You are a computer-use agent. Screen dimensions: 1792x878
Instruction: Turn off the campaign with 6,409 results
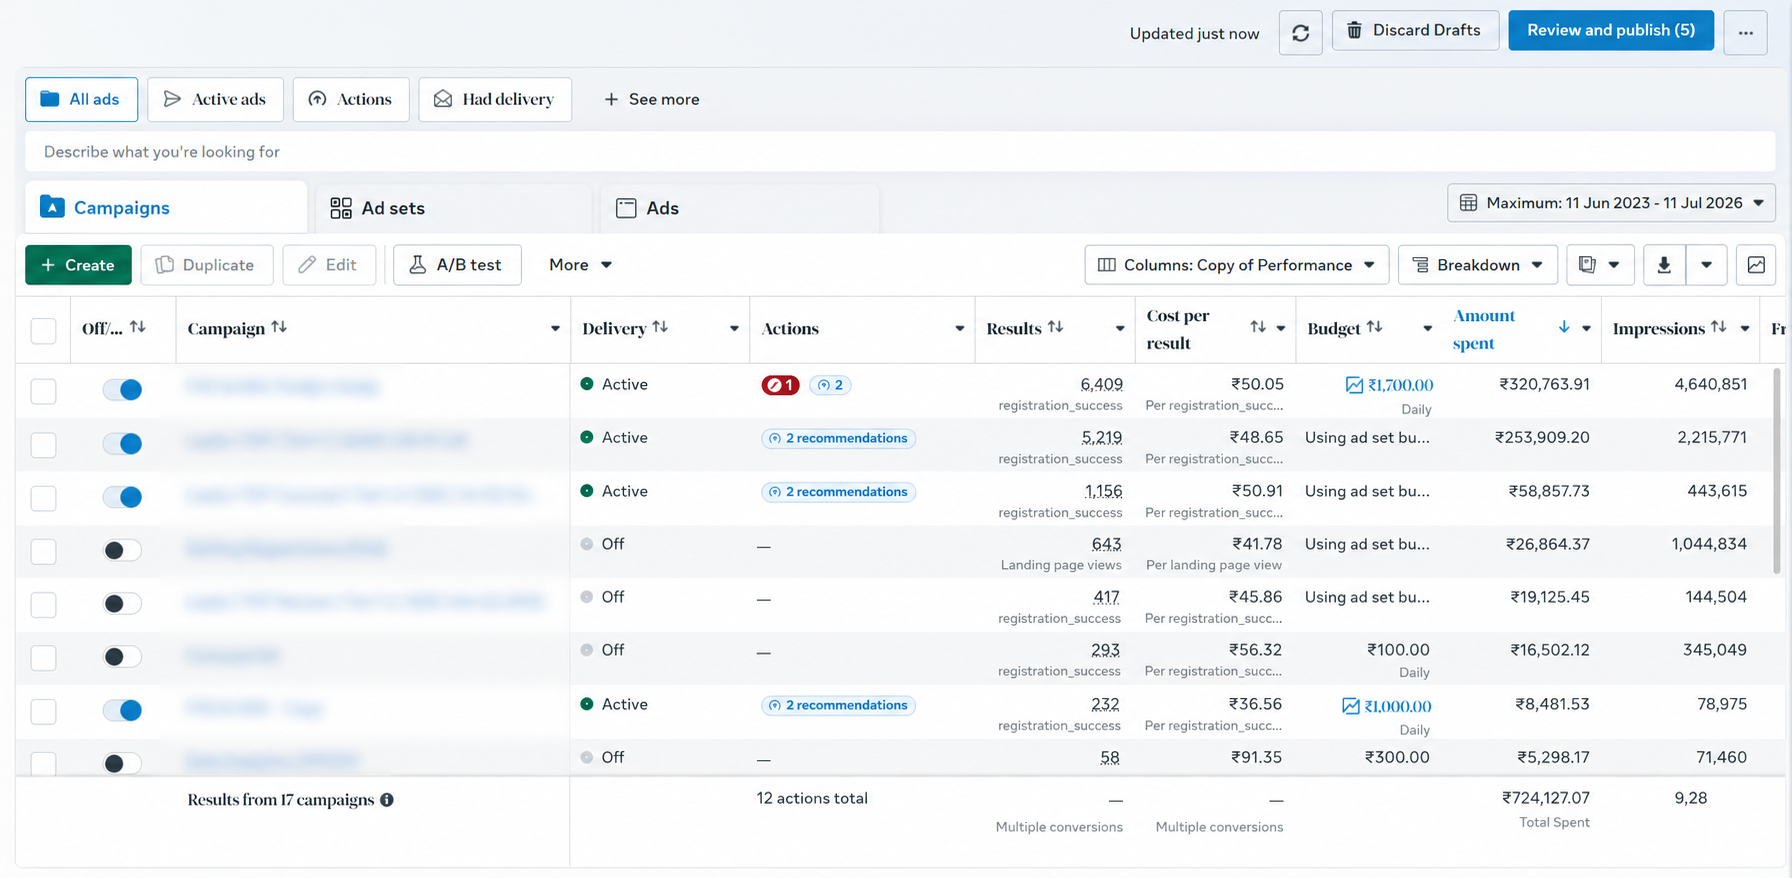123,390
